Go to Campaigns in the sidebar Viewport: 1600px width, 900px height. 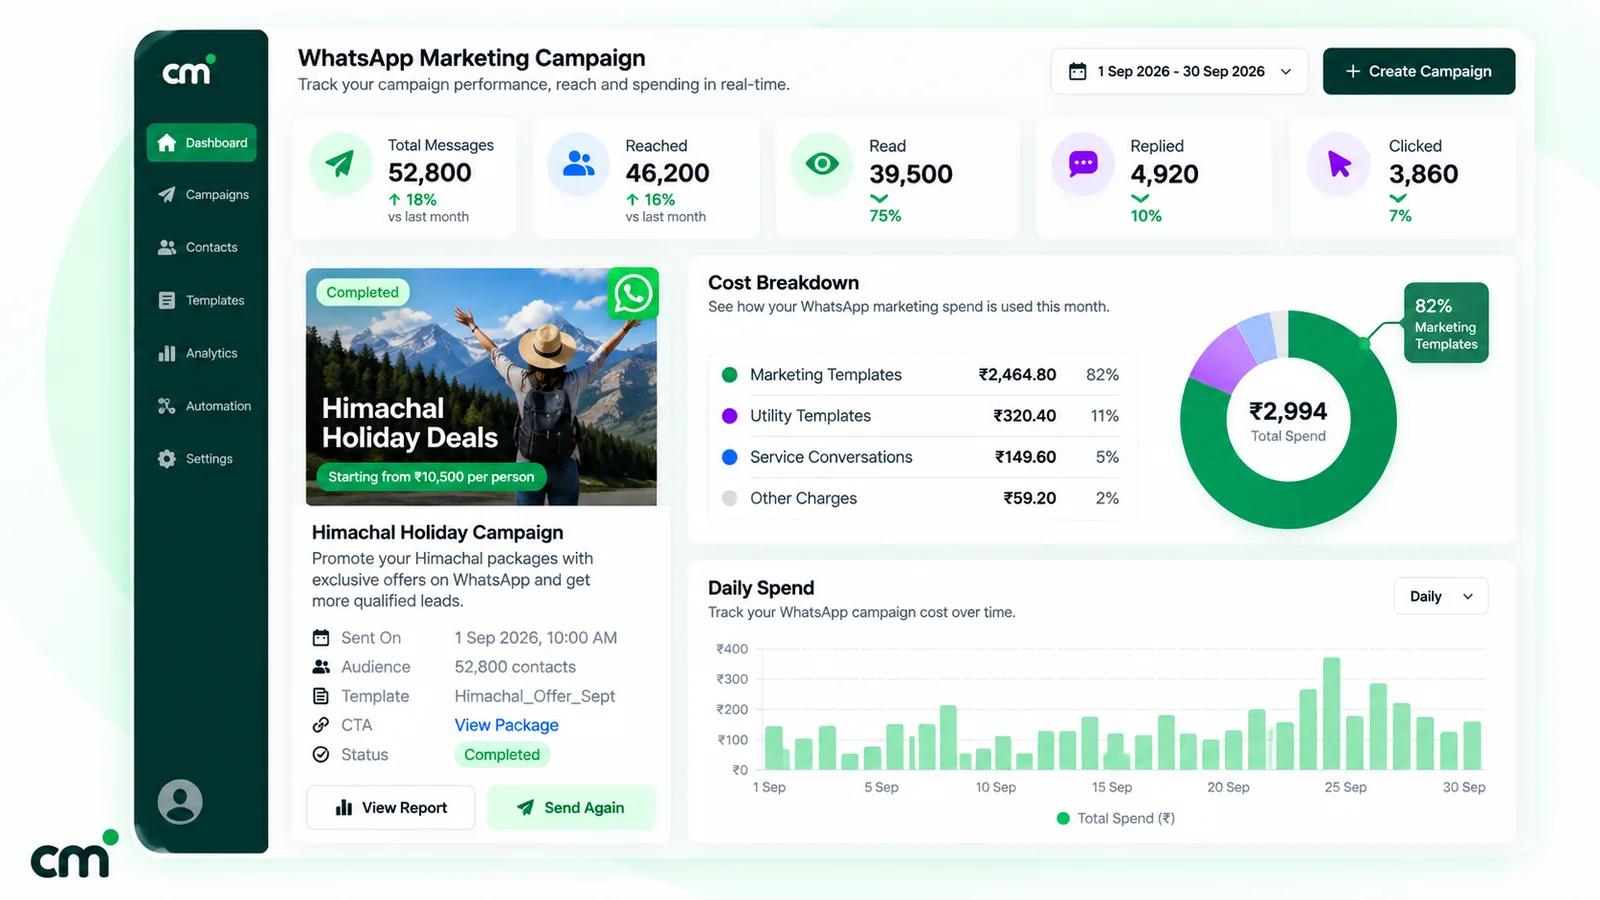tap(202, 195)
